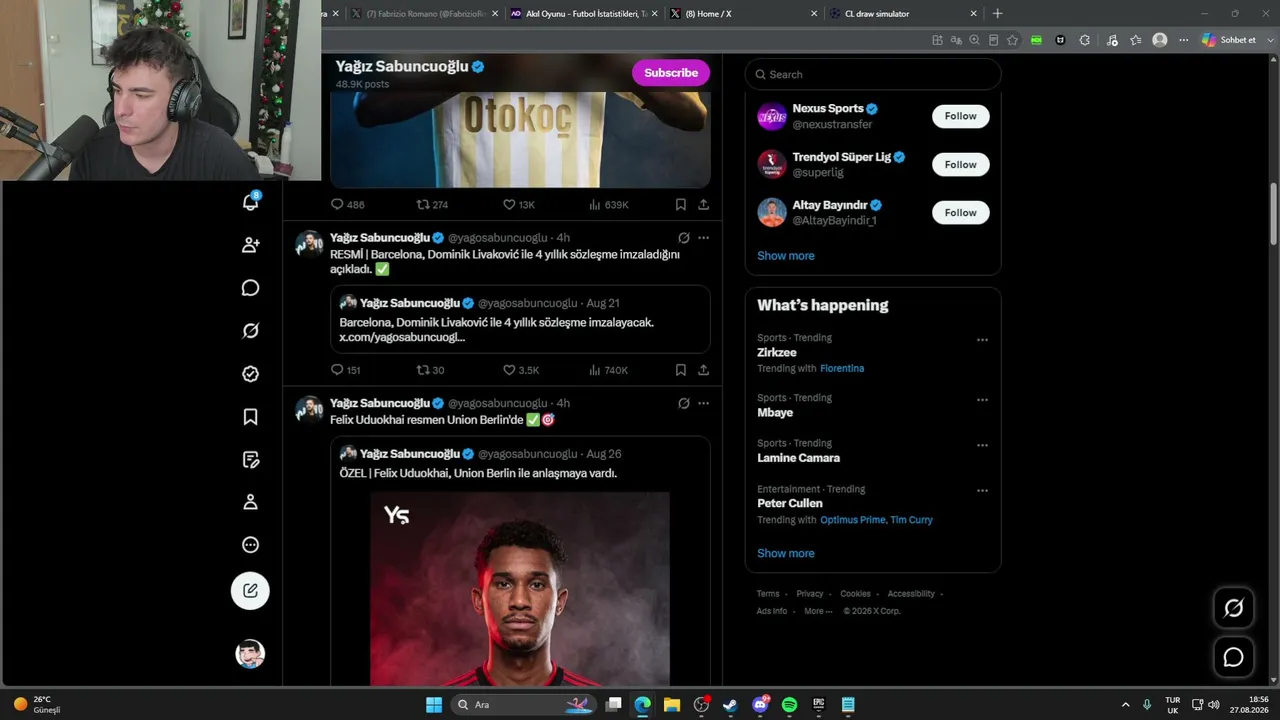Open the browser extensions puzzle icon
Image resolution: width=1280 pixels, height=720 pixels.
1084,40
